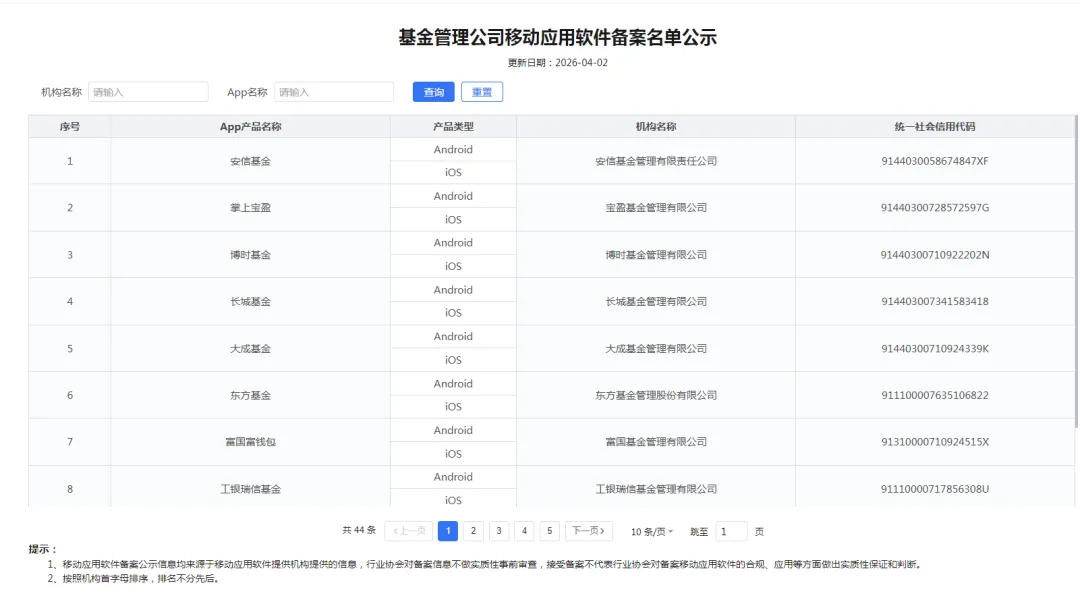The height and width of the screenshot is (600, 1080).
Task: Click 博时基金管理有限公司 institution cell
Action: (656, 255)
